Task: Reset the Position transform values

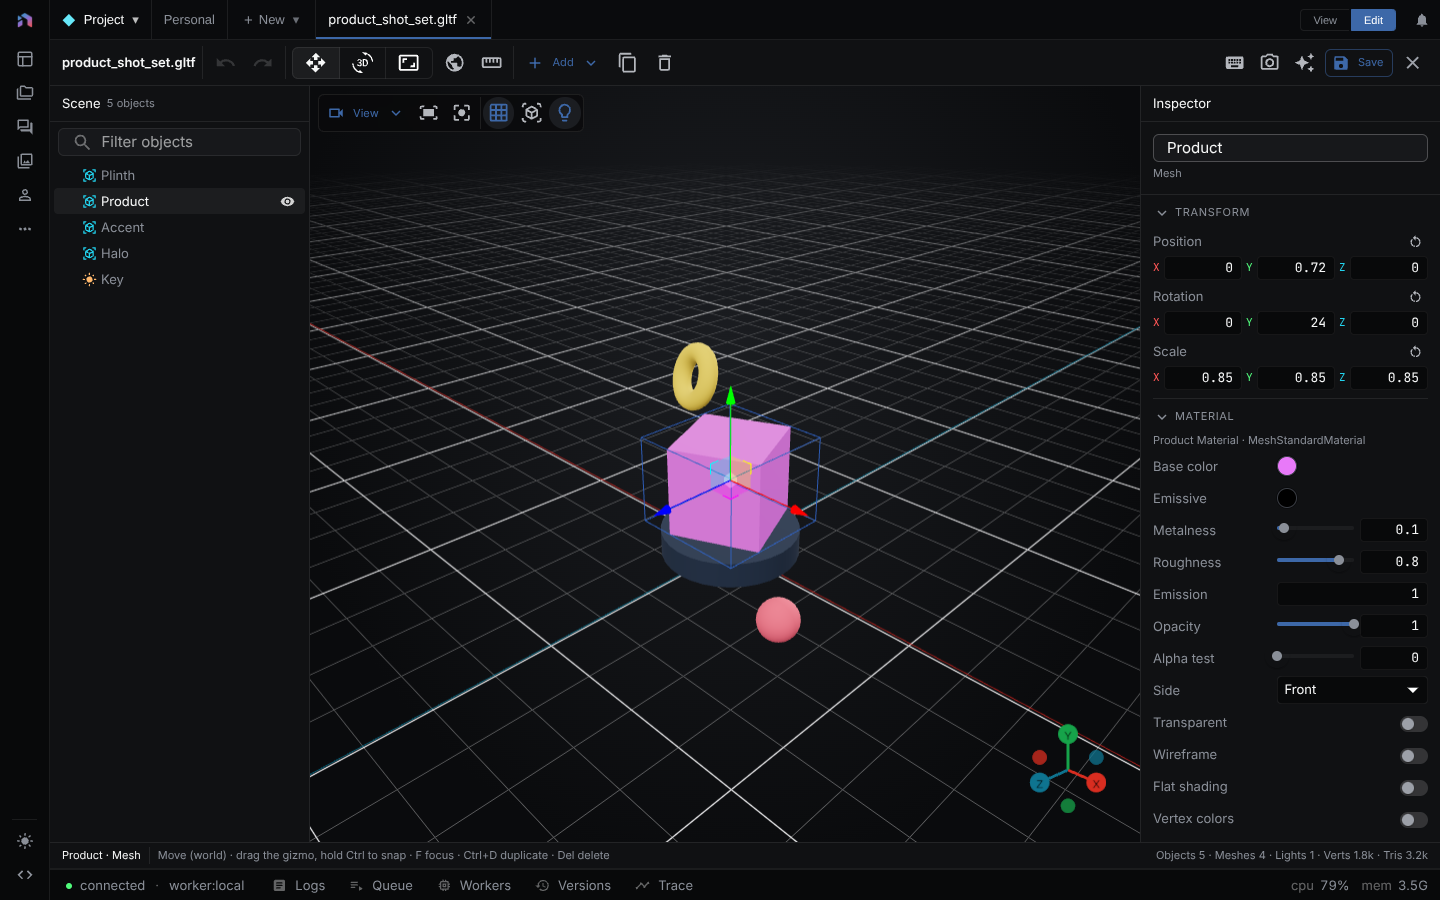Action: point(1415,242)
